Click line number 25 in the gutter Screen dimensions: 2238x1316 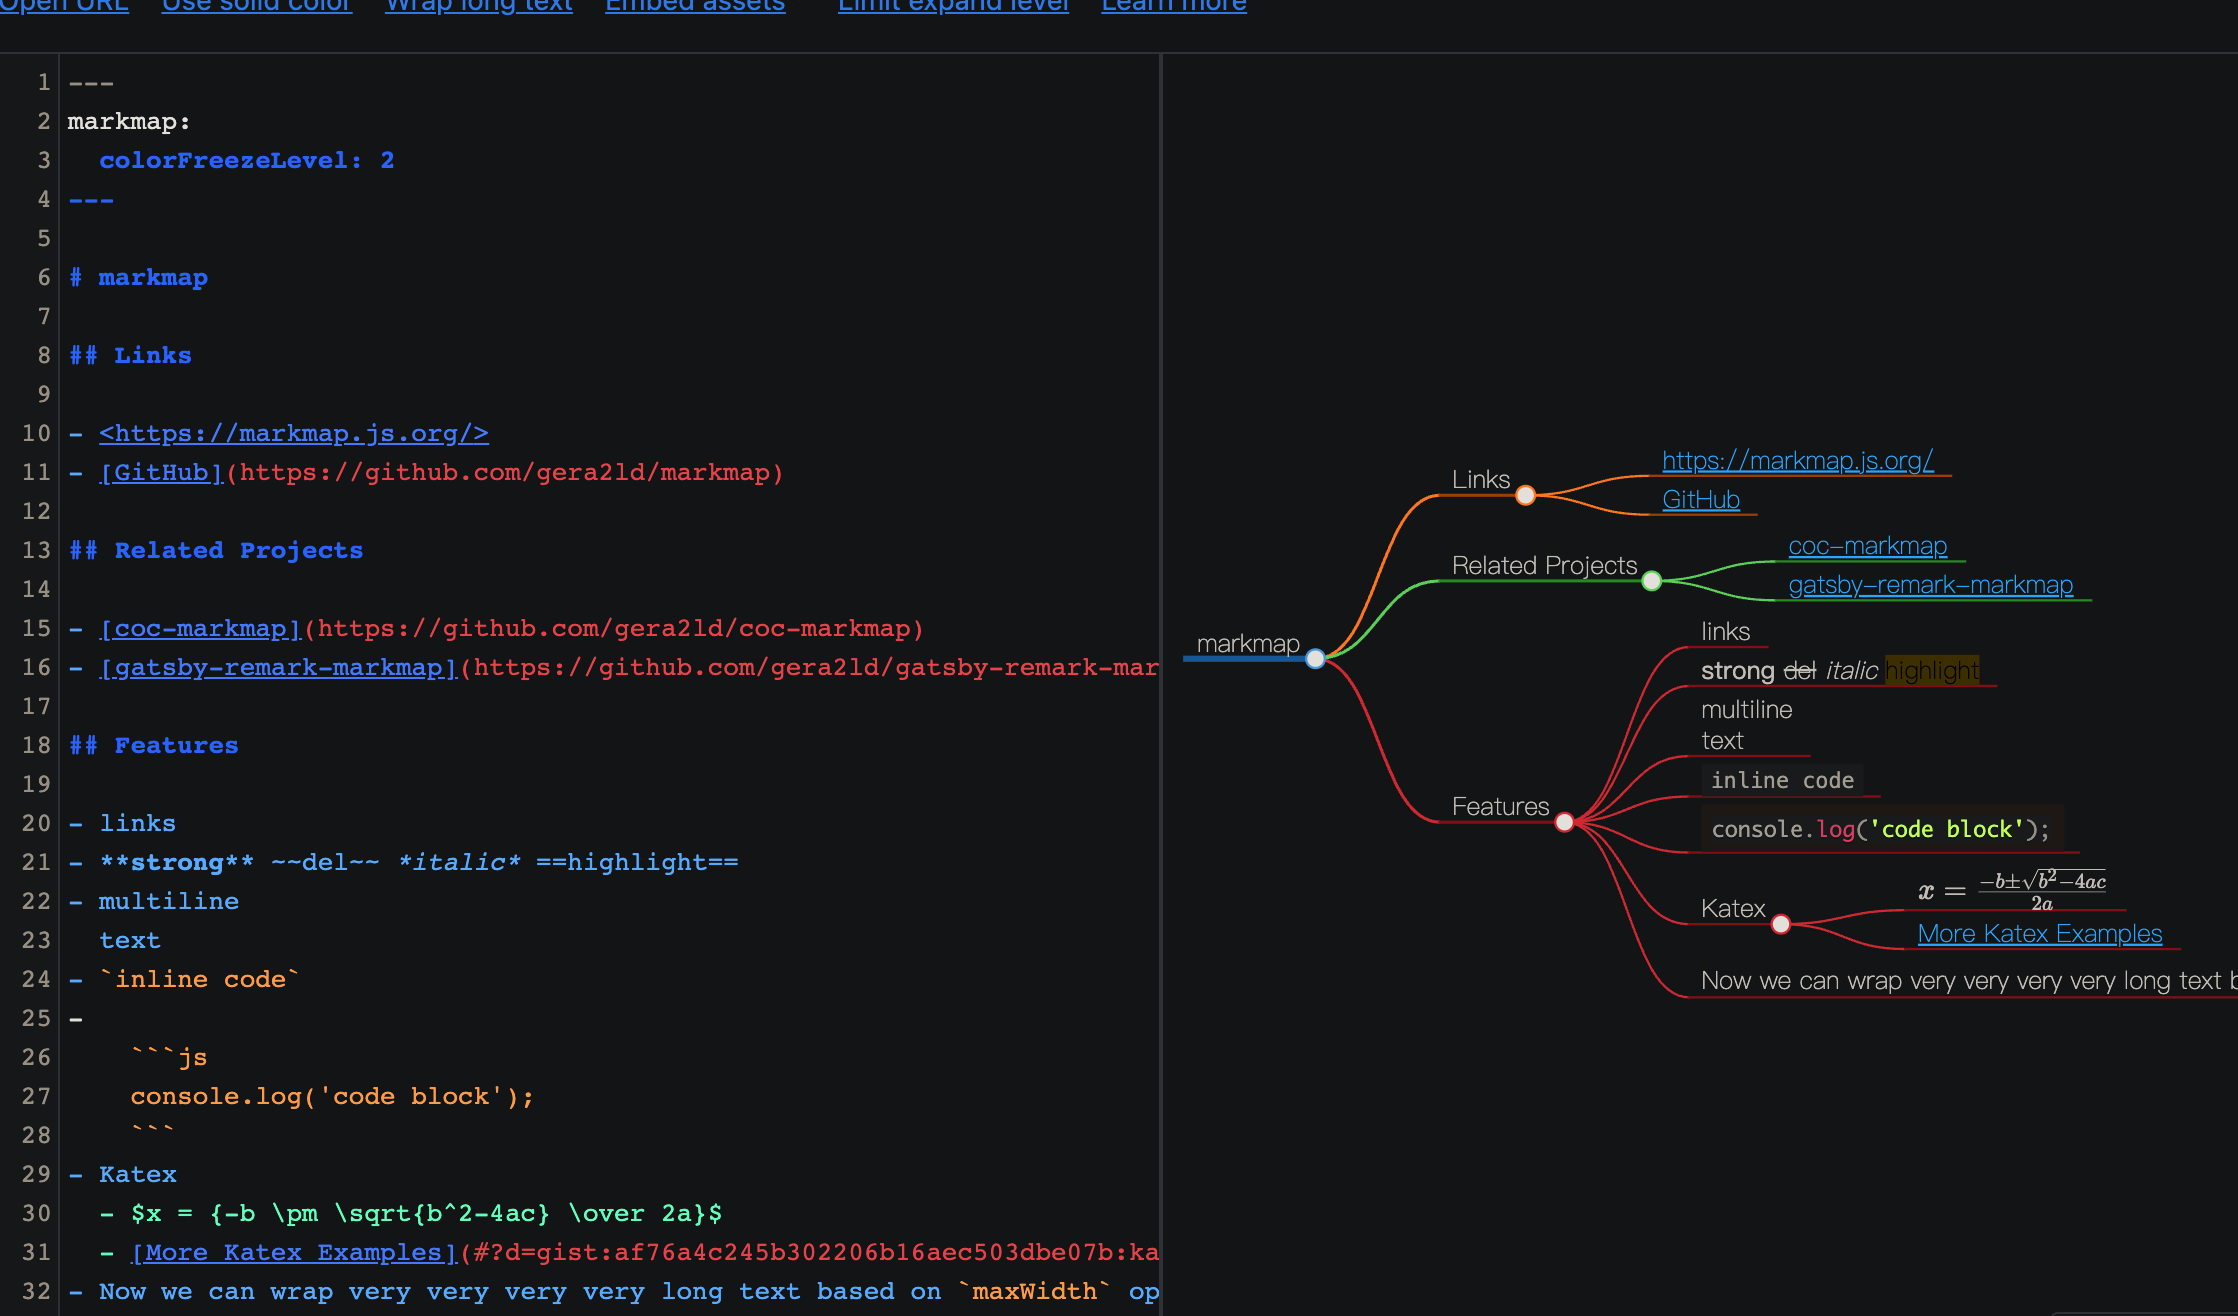tap(36, 1018)
